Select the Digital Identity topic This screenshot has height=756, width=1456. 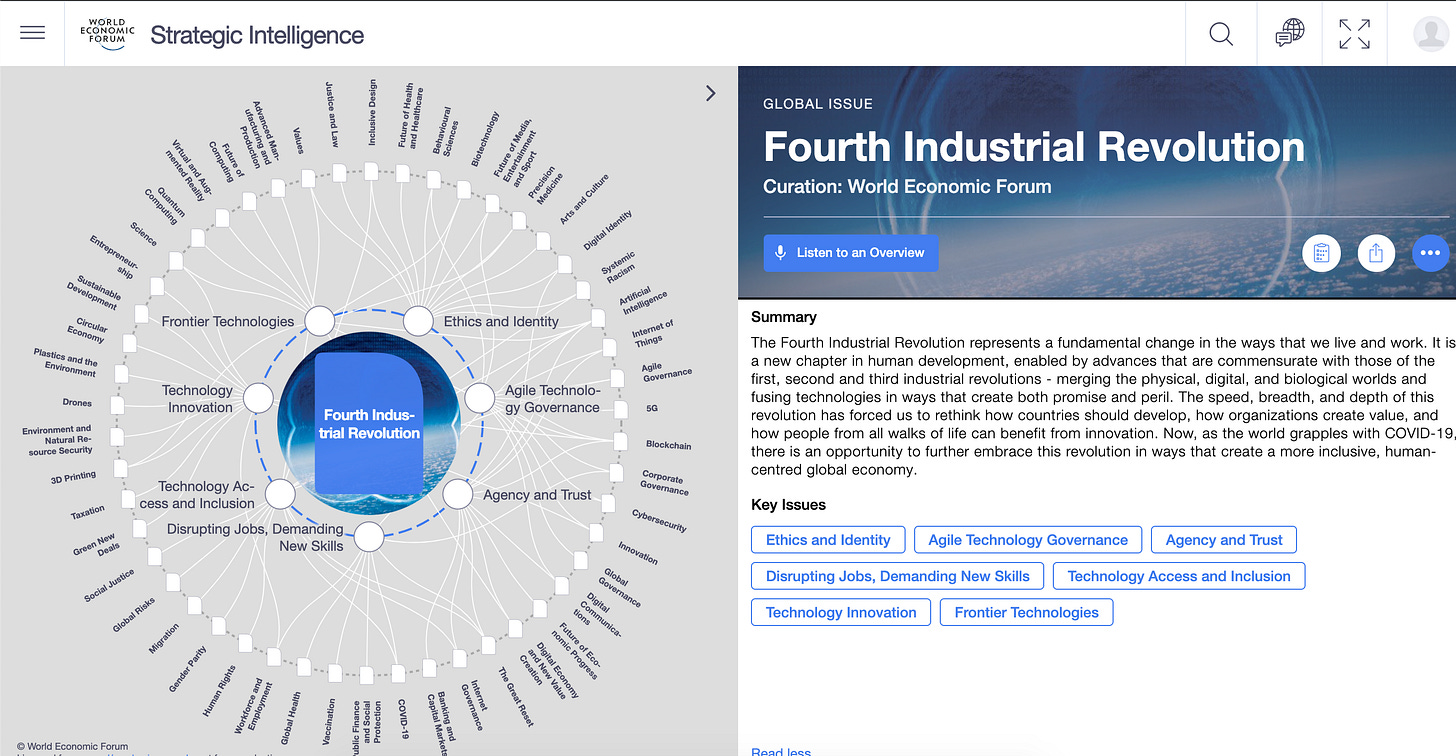[608, 230]
